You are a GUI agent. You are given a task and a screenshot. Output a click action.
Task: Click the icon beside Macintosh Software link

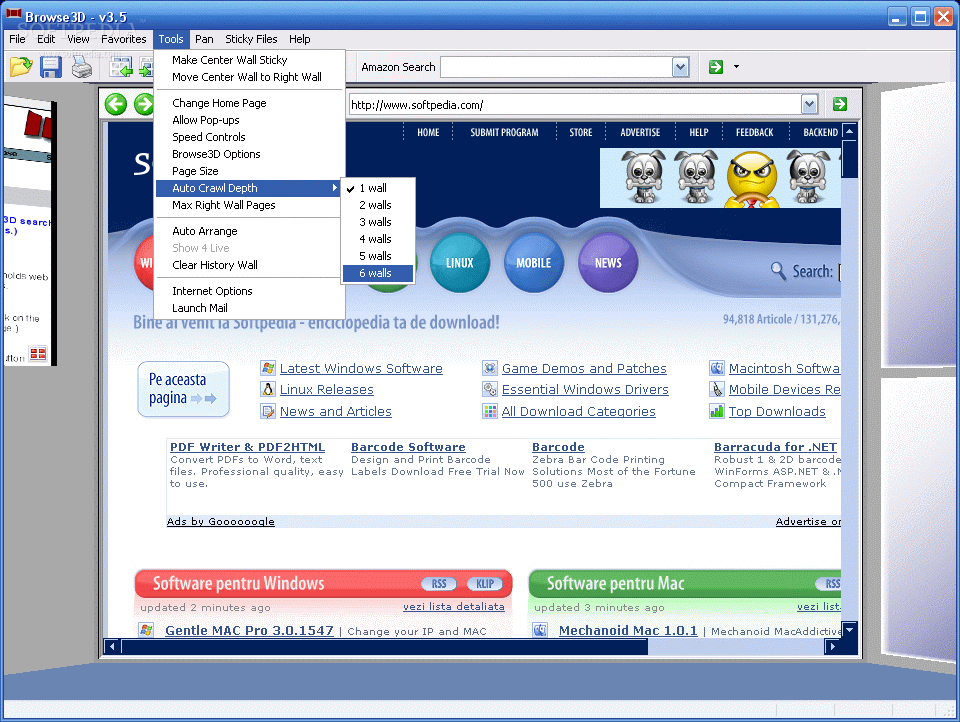pos(716,368)
